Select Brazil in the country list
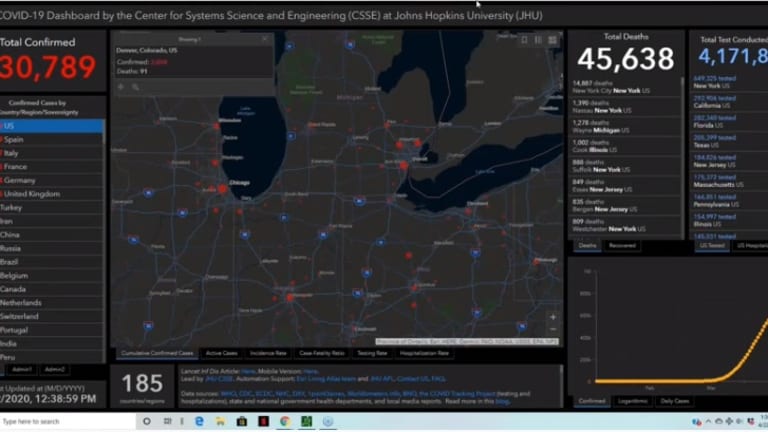The image size is (768, 432). tap(51, 262)
